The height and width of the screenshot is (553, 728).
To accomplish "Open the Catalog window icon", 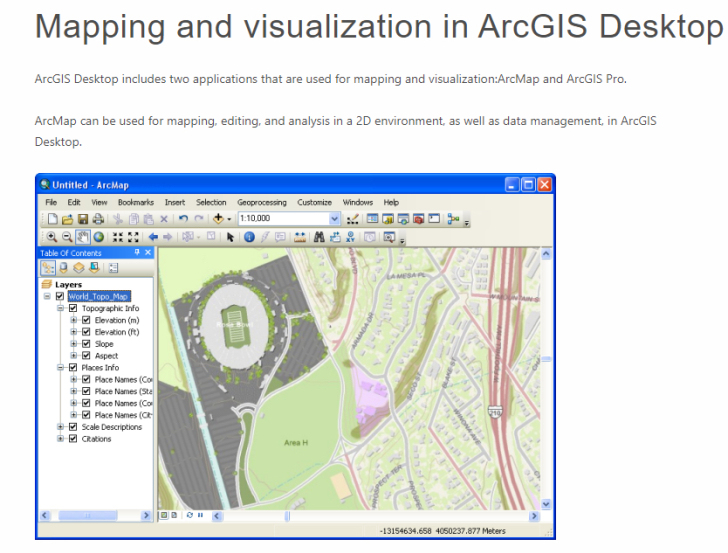I will (x=388, y=219).
